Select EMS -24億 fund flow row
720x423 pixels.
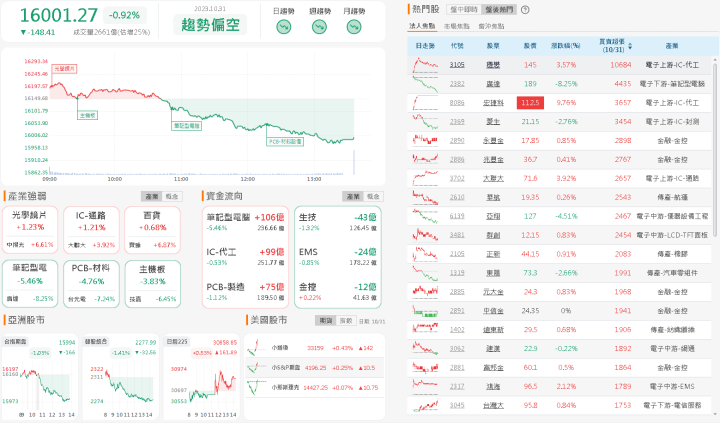tap(338, 256)
